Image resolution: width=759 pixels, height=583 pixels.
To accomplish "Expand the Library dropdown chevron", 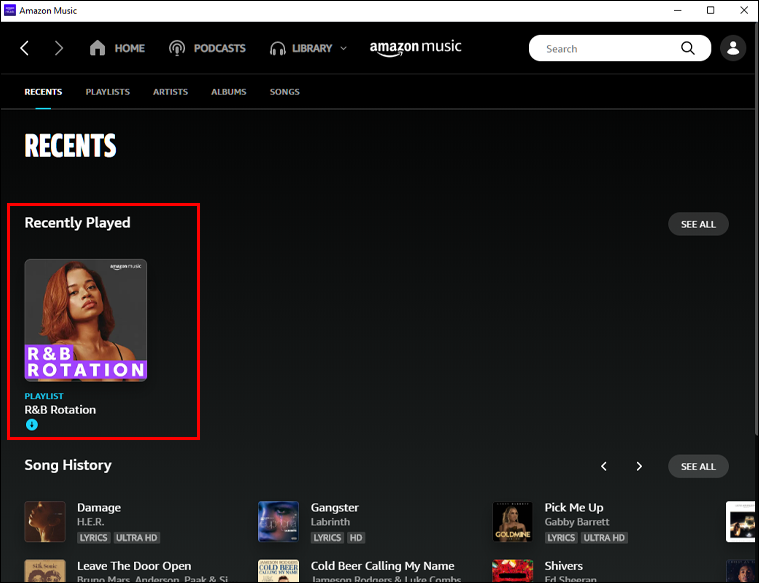I will coord(344,48).
